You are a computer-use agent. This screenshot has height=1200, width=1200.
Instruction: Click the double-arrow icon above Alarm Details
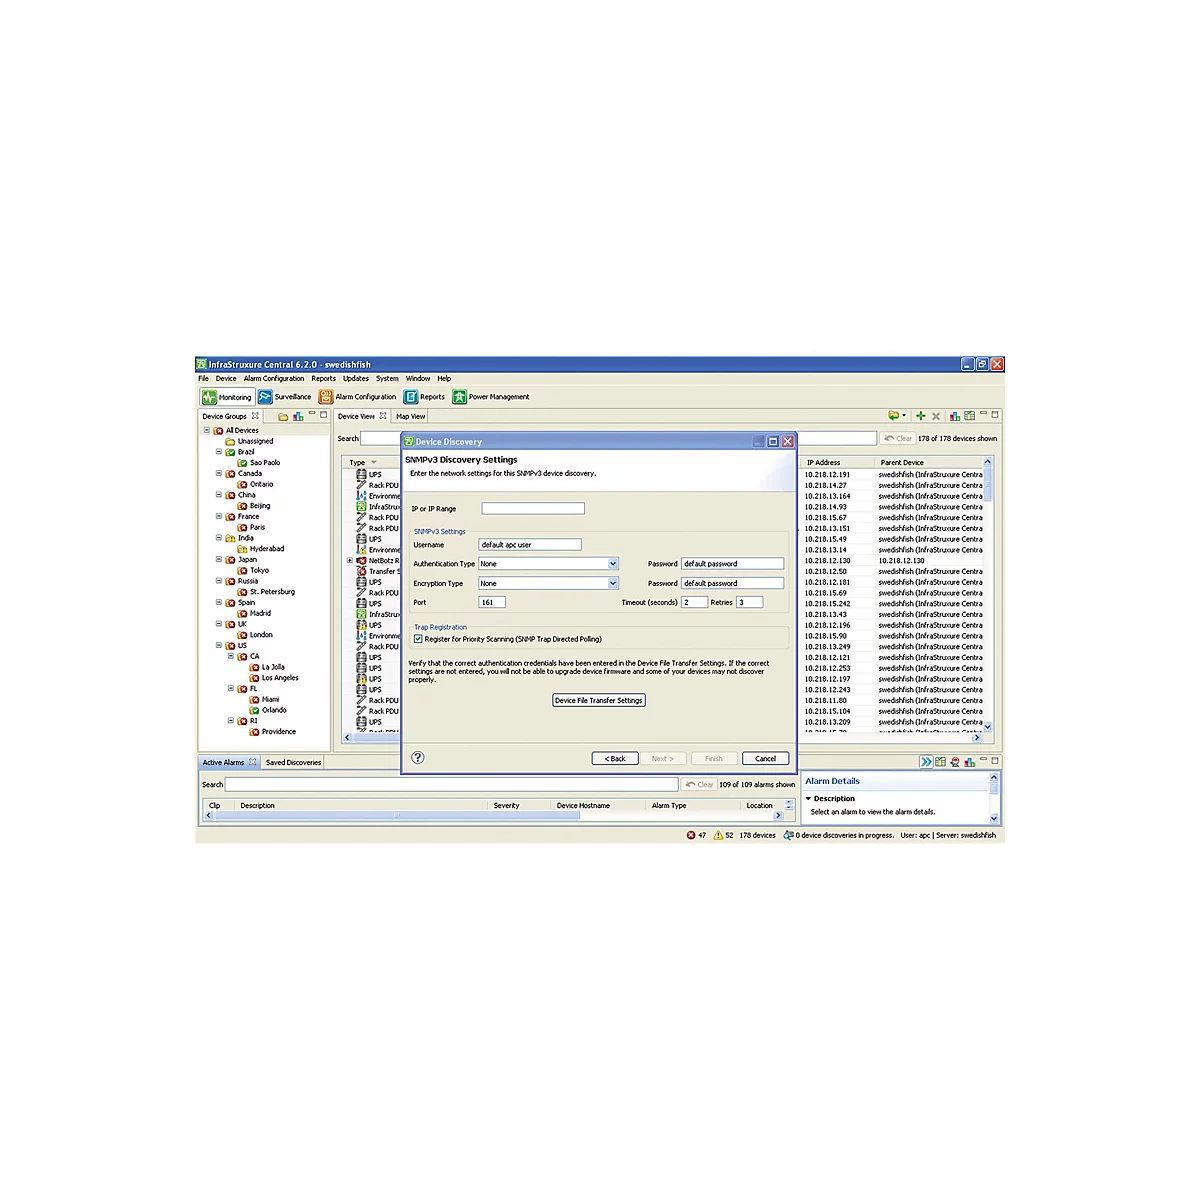[x=926, y=762]
